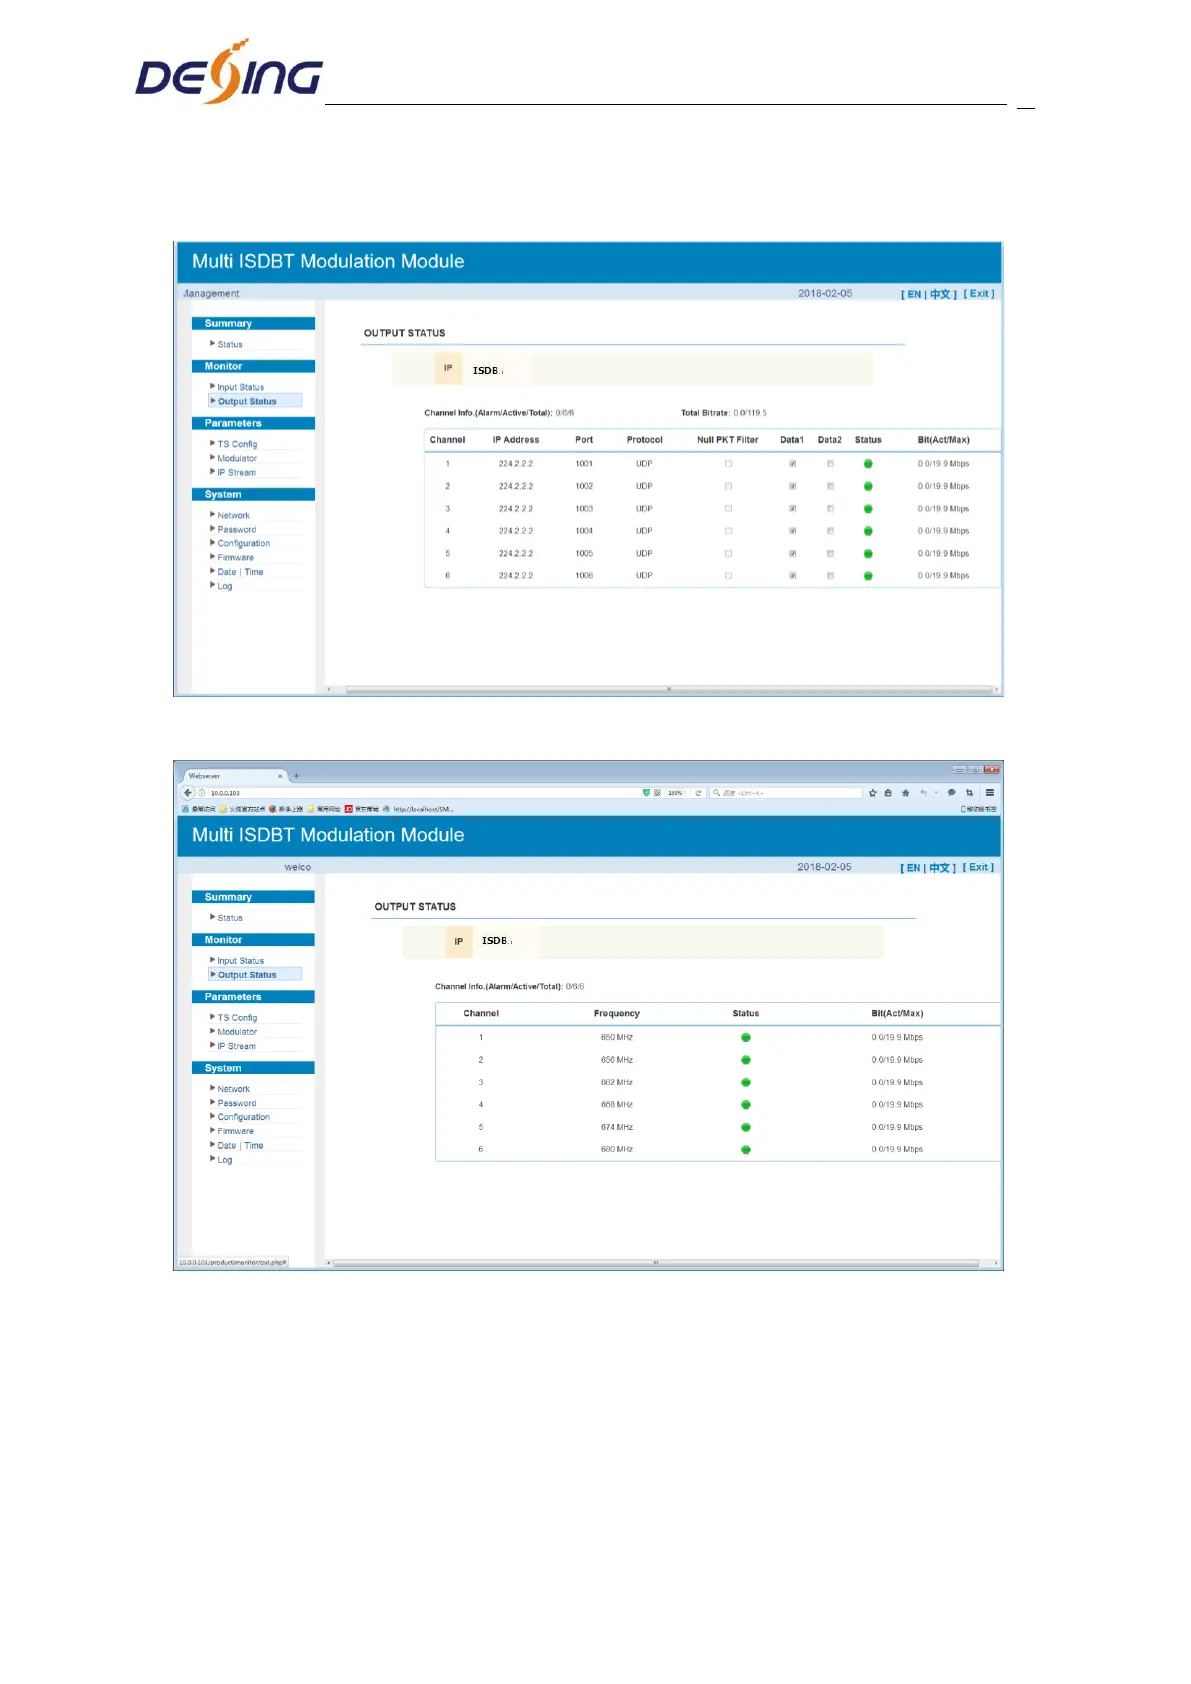Open the browser hamburger menu icon
Screen dimensions: 1191x1684
click(989, 793)
